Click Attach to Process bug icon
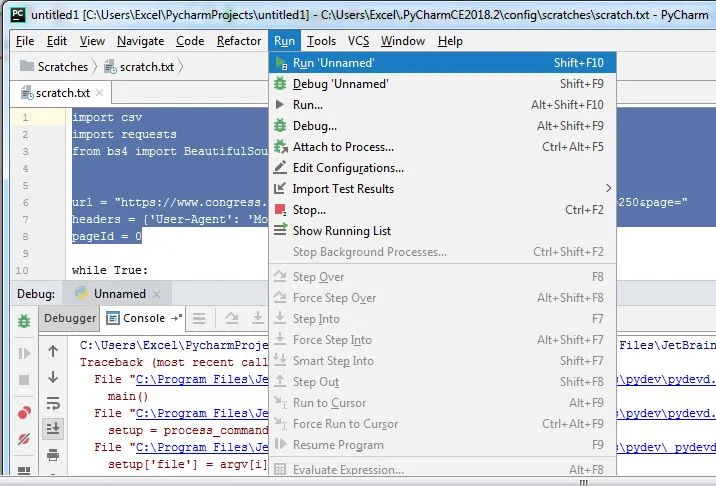 280,147
